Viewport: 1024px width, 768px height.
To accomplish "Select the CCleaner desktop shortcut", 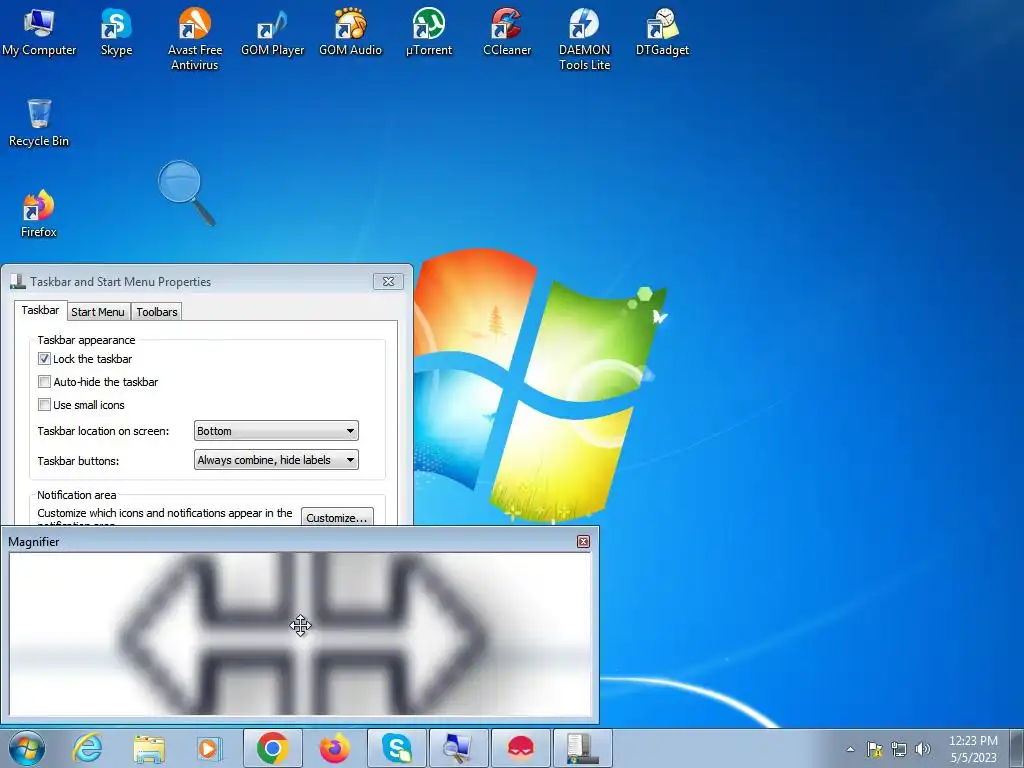I will 507,32.
